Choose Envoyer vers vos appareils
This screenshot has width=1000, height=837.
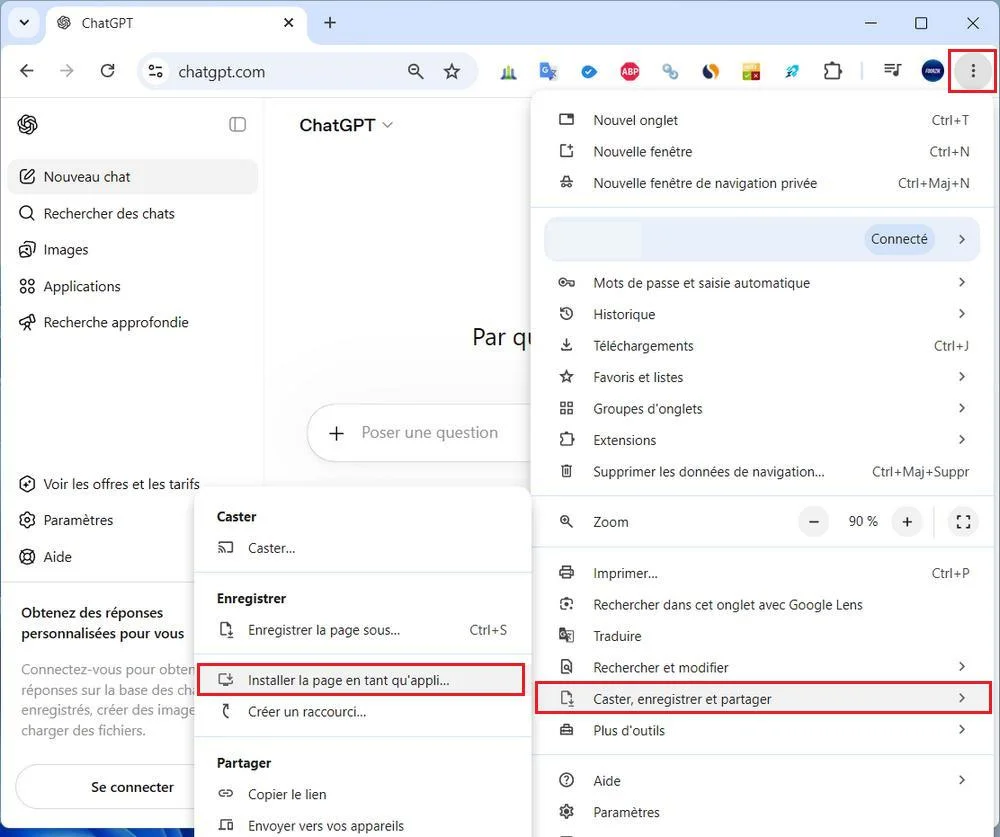tap(362, 826)
